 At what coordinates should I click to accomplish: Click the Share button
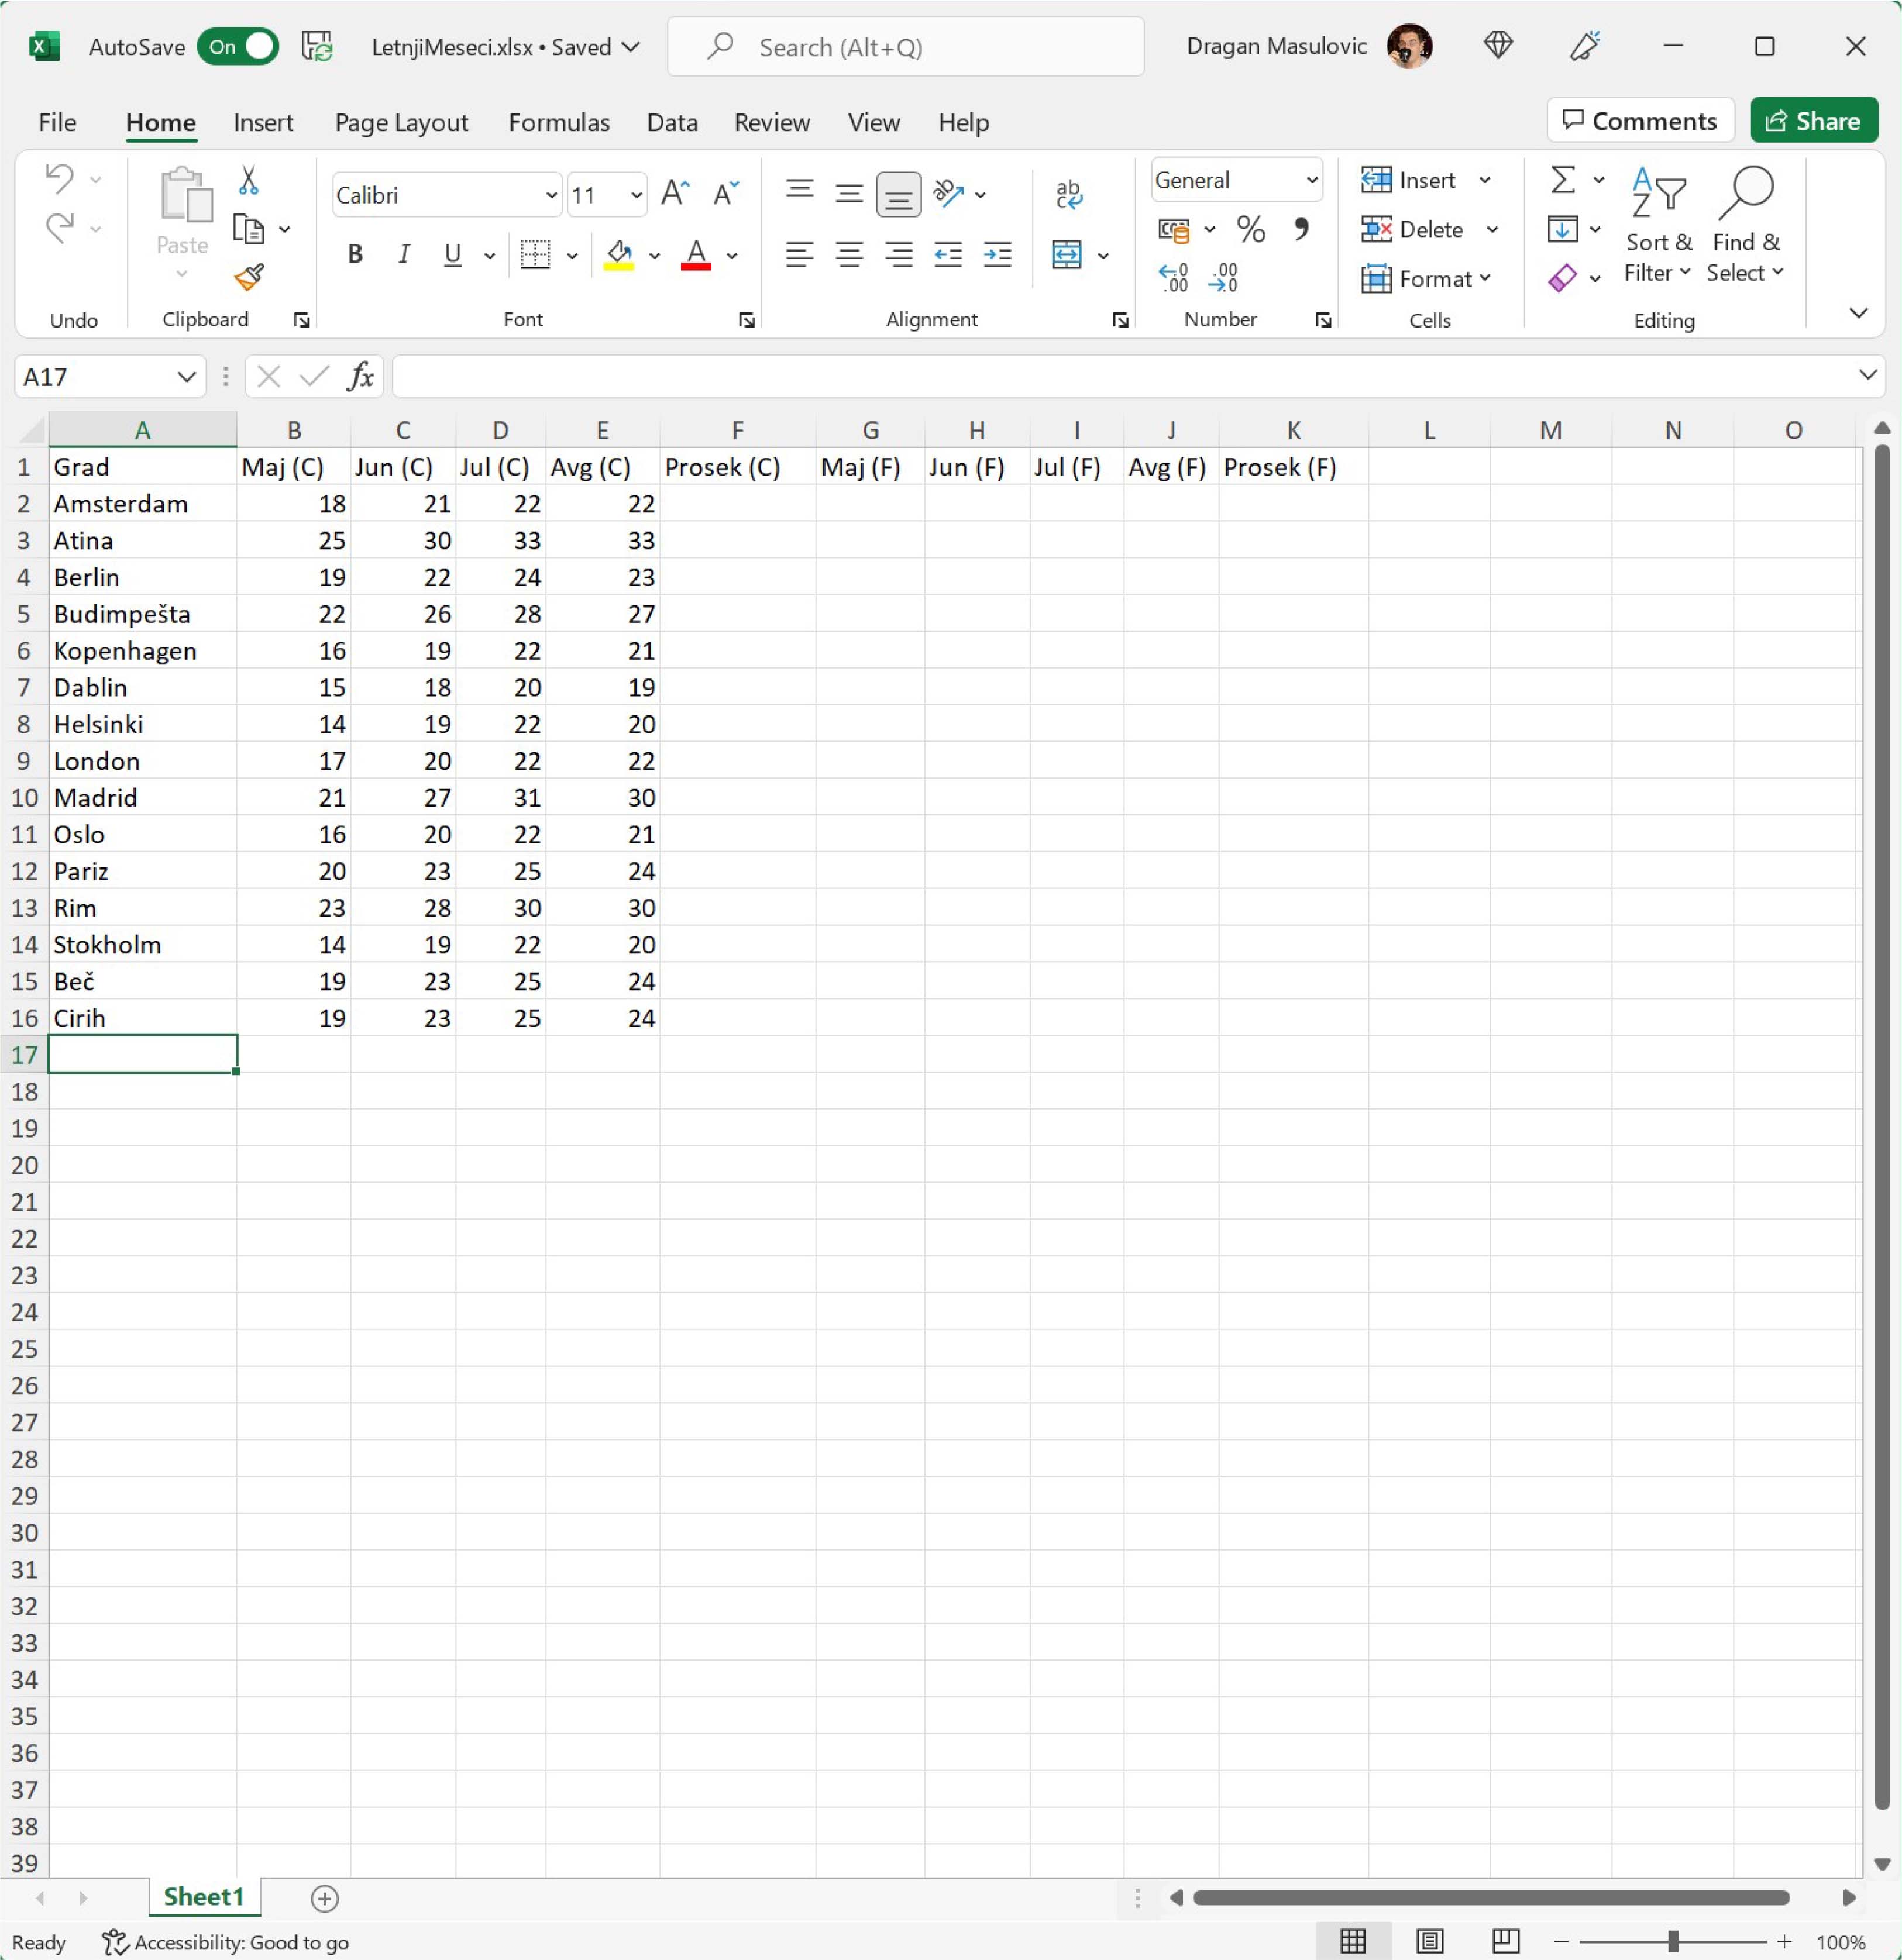tap(1813, 121)
